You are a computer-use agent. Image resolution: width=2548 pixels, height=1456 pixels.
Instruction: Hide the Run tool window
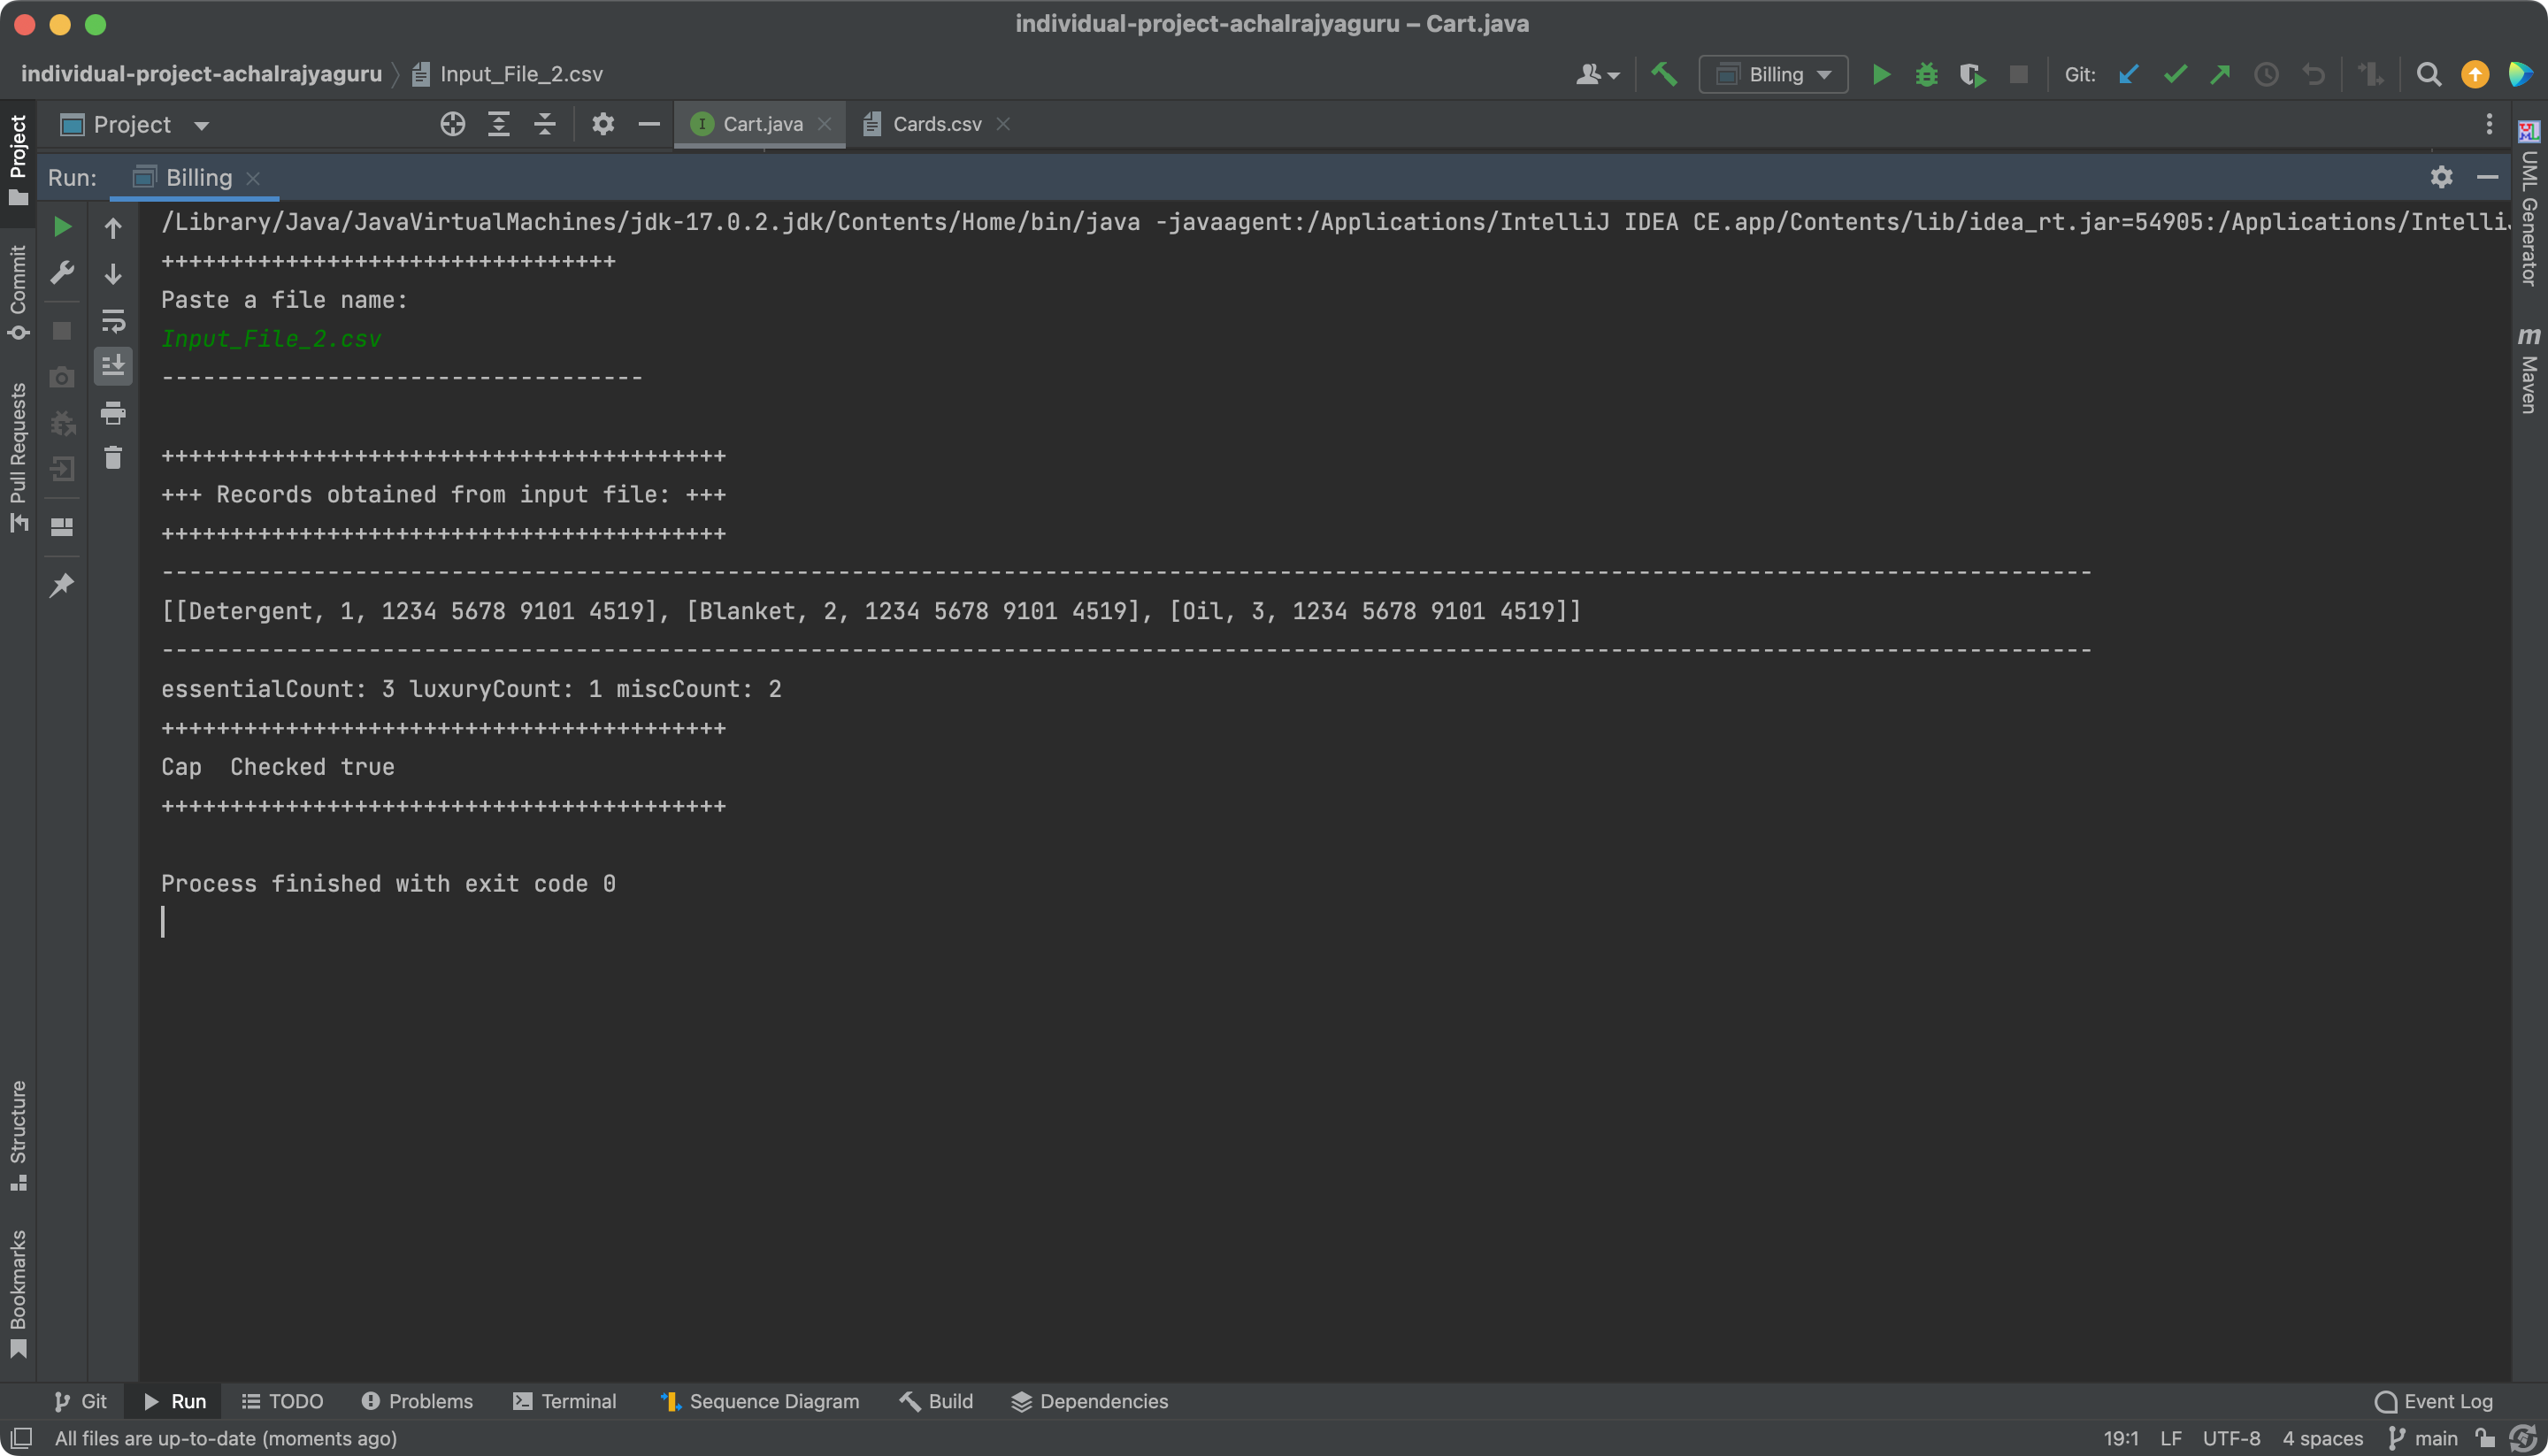[x=2488, y=177]
